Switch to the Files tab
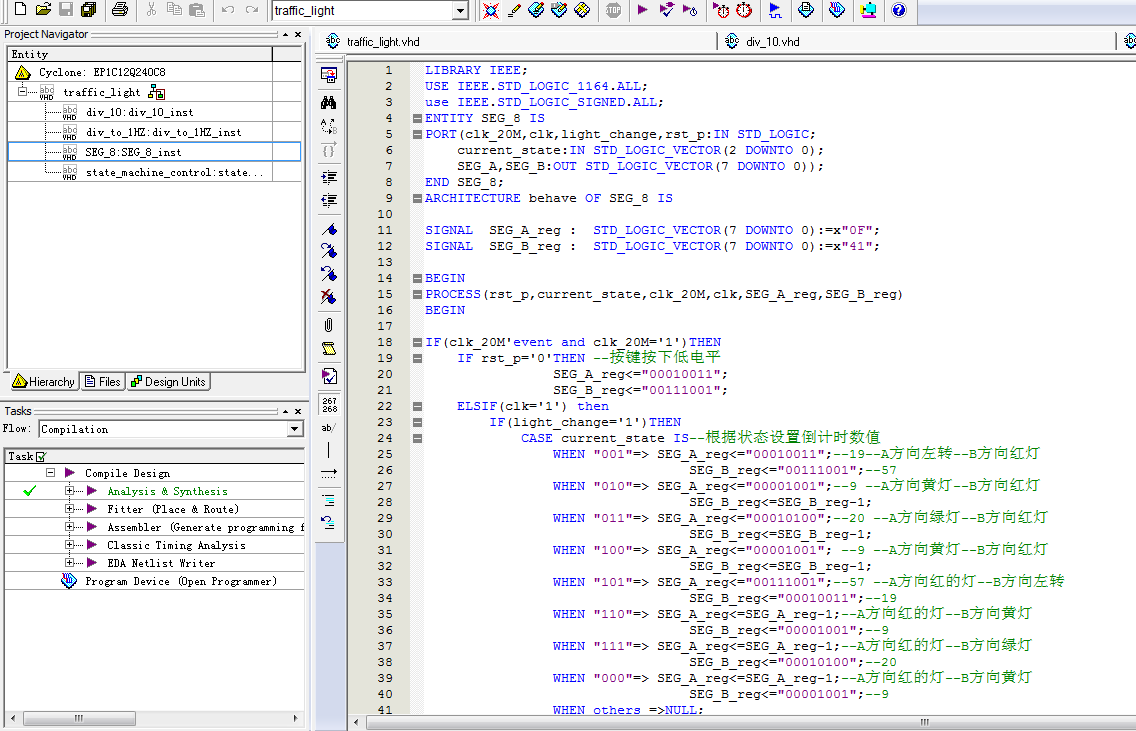This screenshot has width=1136, height=731. coord(102,382)
